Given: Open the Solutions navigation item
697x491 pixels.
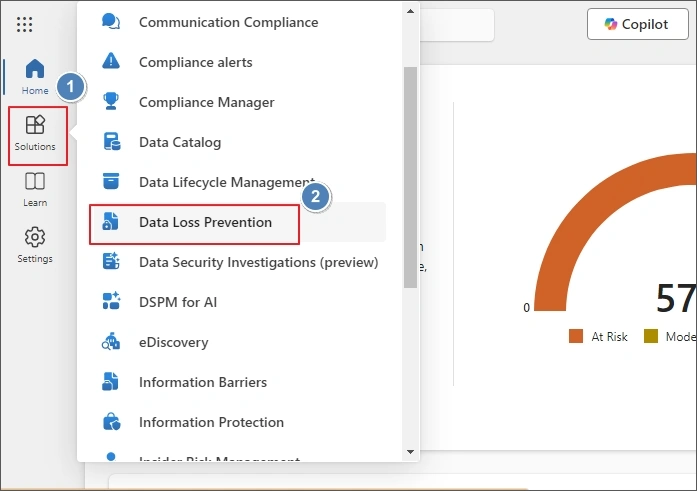Looking at the screenshot, I should coord(35,133).
